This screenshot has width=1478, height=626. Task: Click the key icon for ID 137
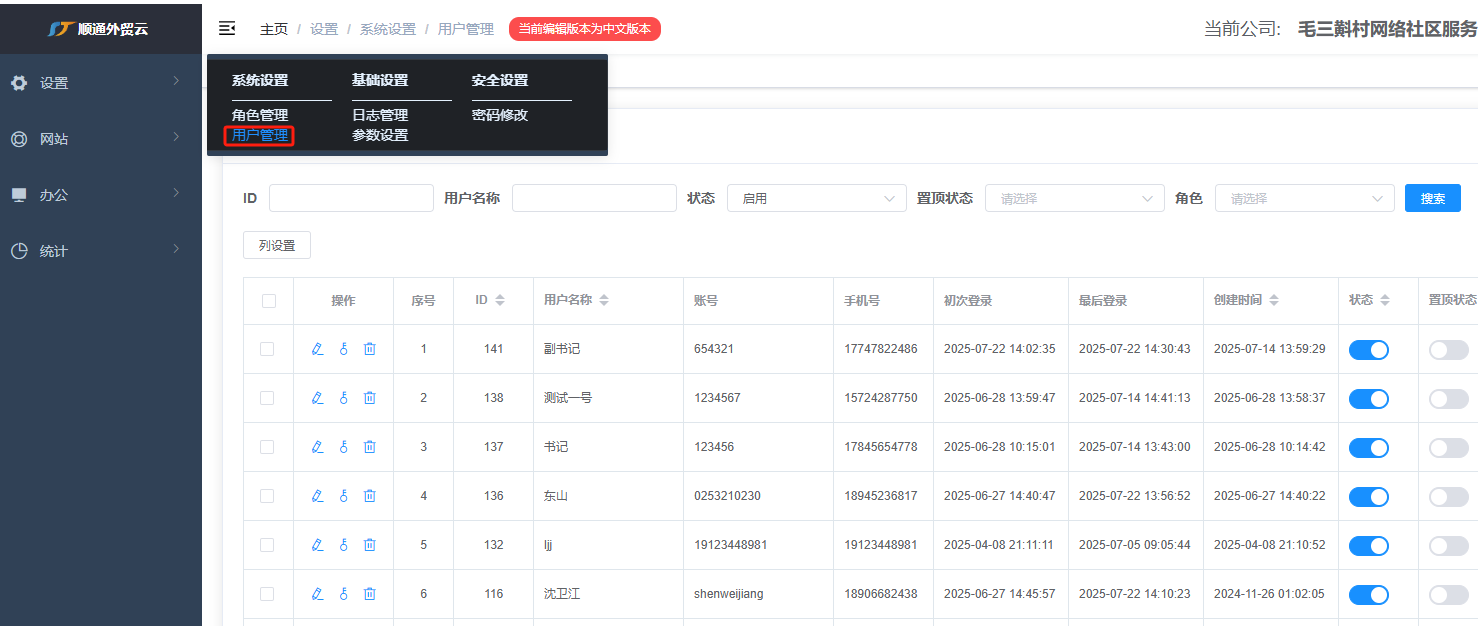click(344, 447)
